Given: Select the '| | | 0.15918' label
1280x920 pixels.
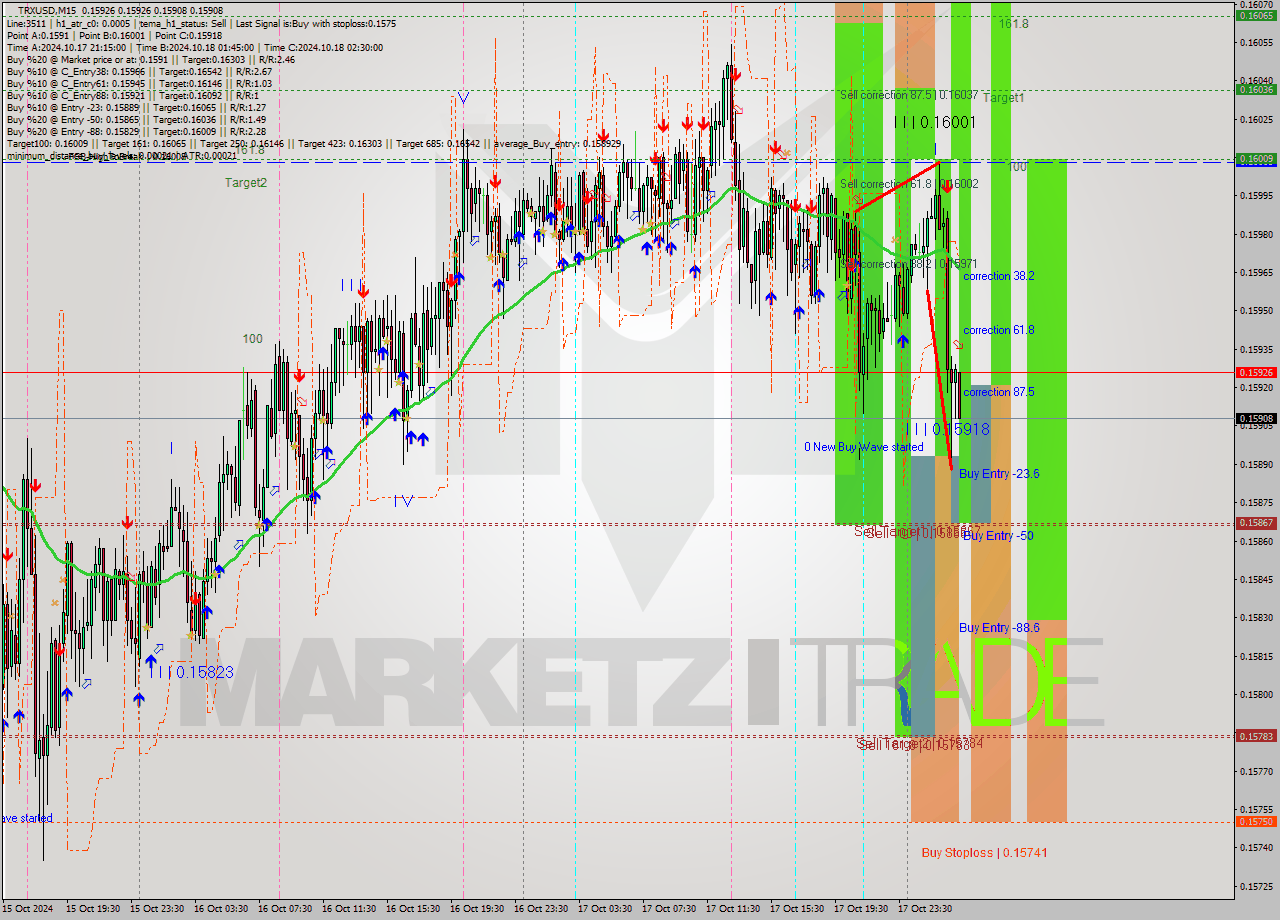Looking at the screenshot, I should point(950,429).
